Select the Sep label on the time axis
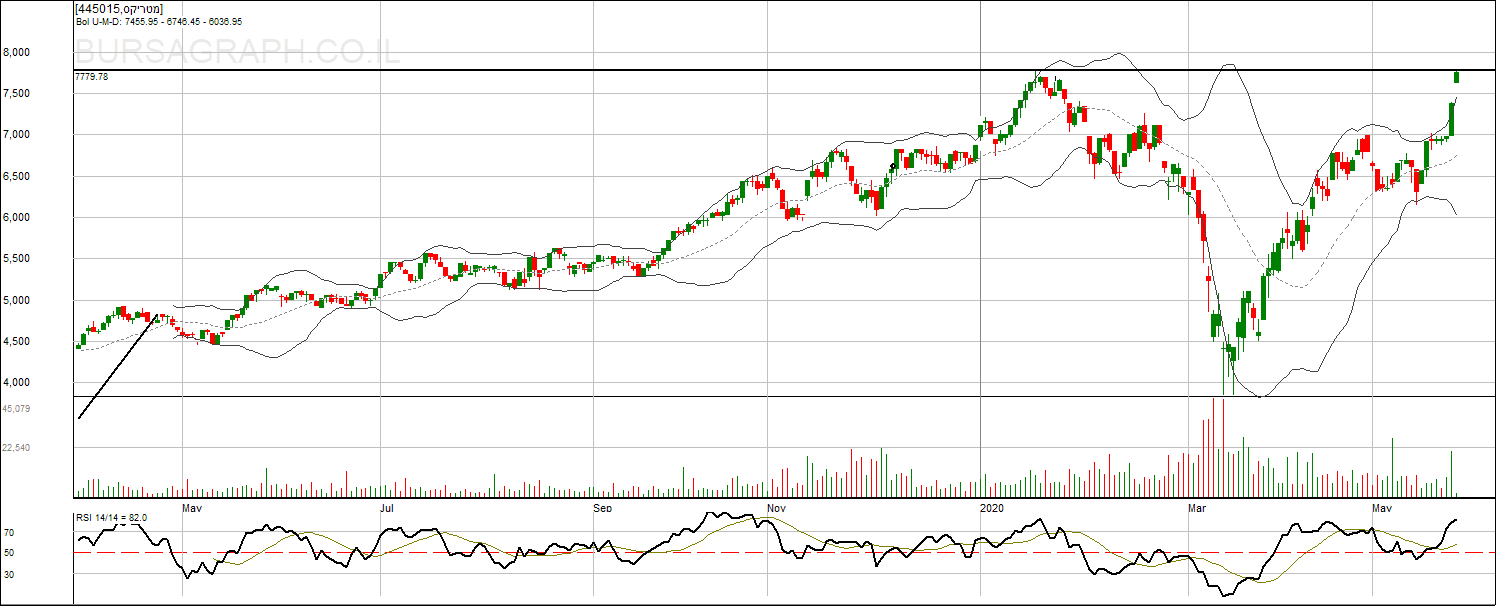The image size is (1496, 606). point(602,509)
